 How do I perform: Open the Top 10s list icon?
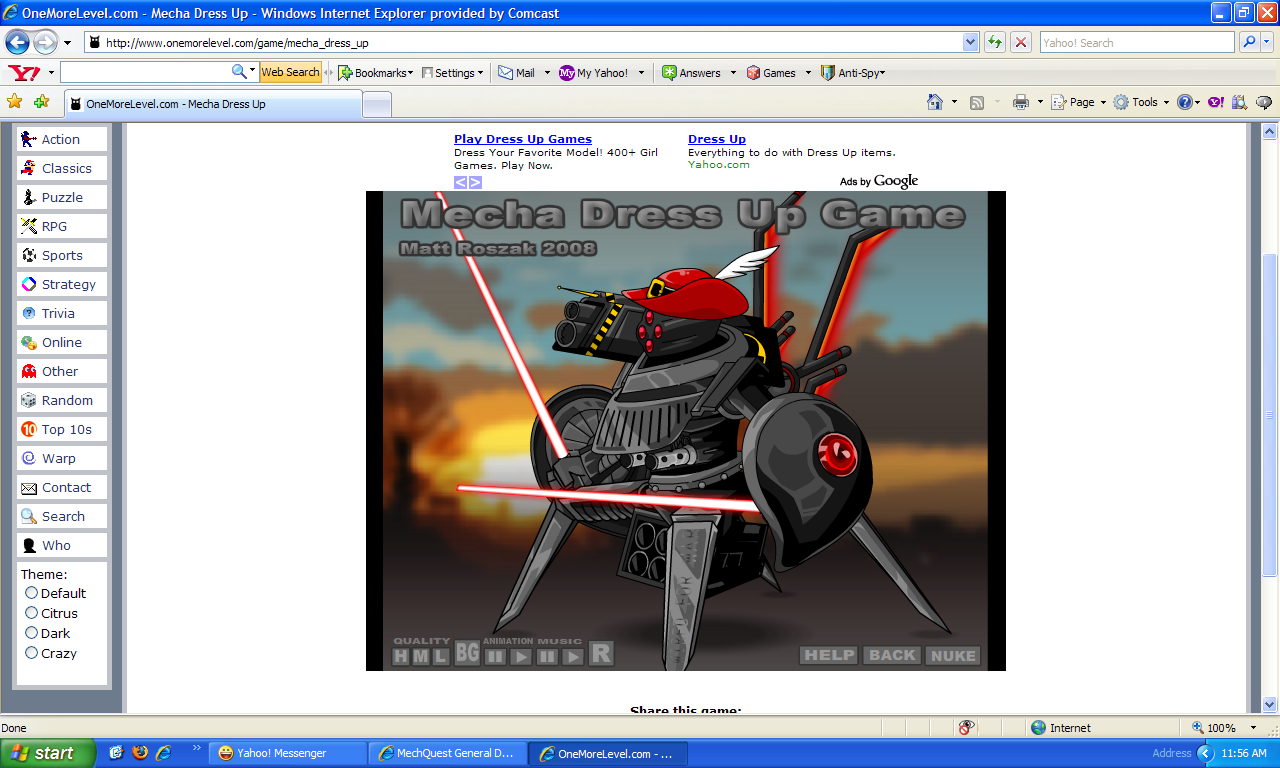click(30, 429)
